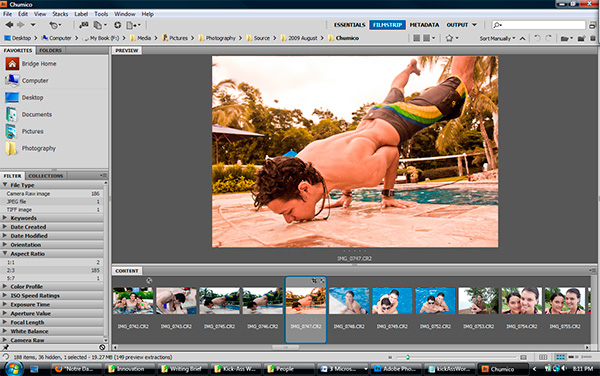600x376 pixels.
Task: Click the Bridge Home icon
Action: pos(12,63)
